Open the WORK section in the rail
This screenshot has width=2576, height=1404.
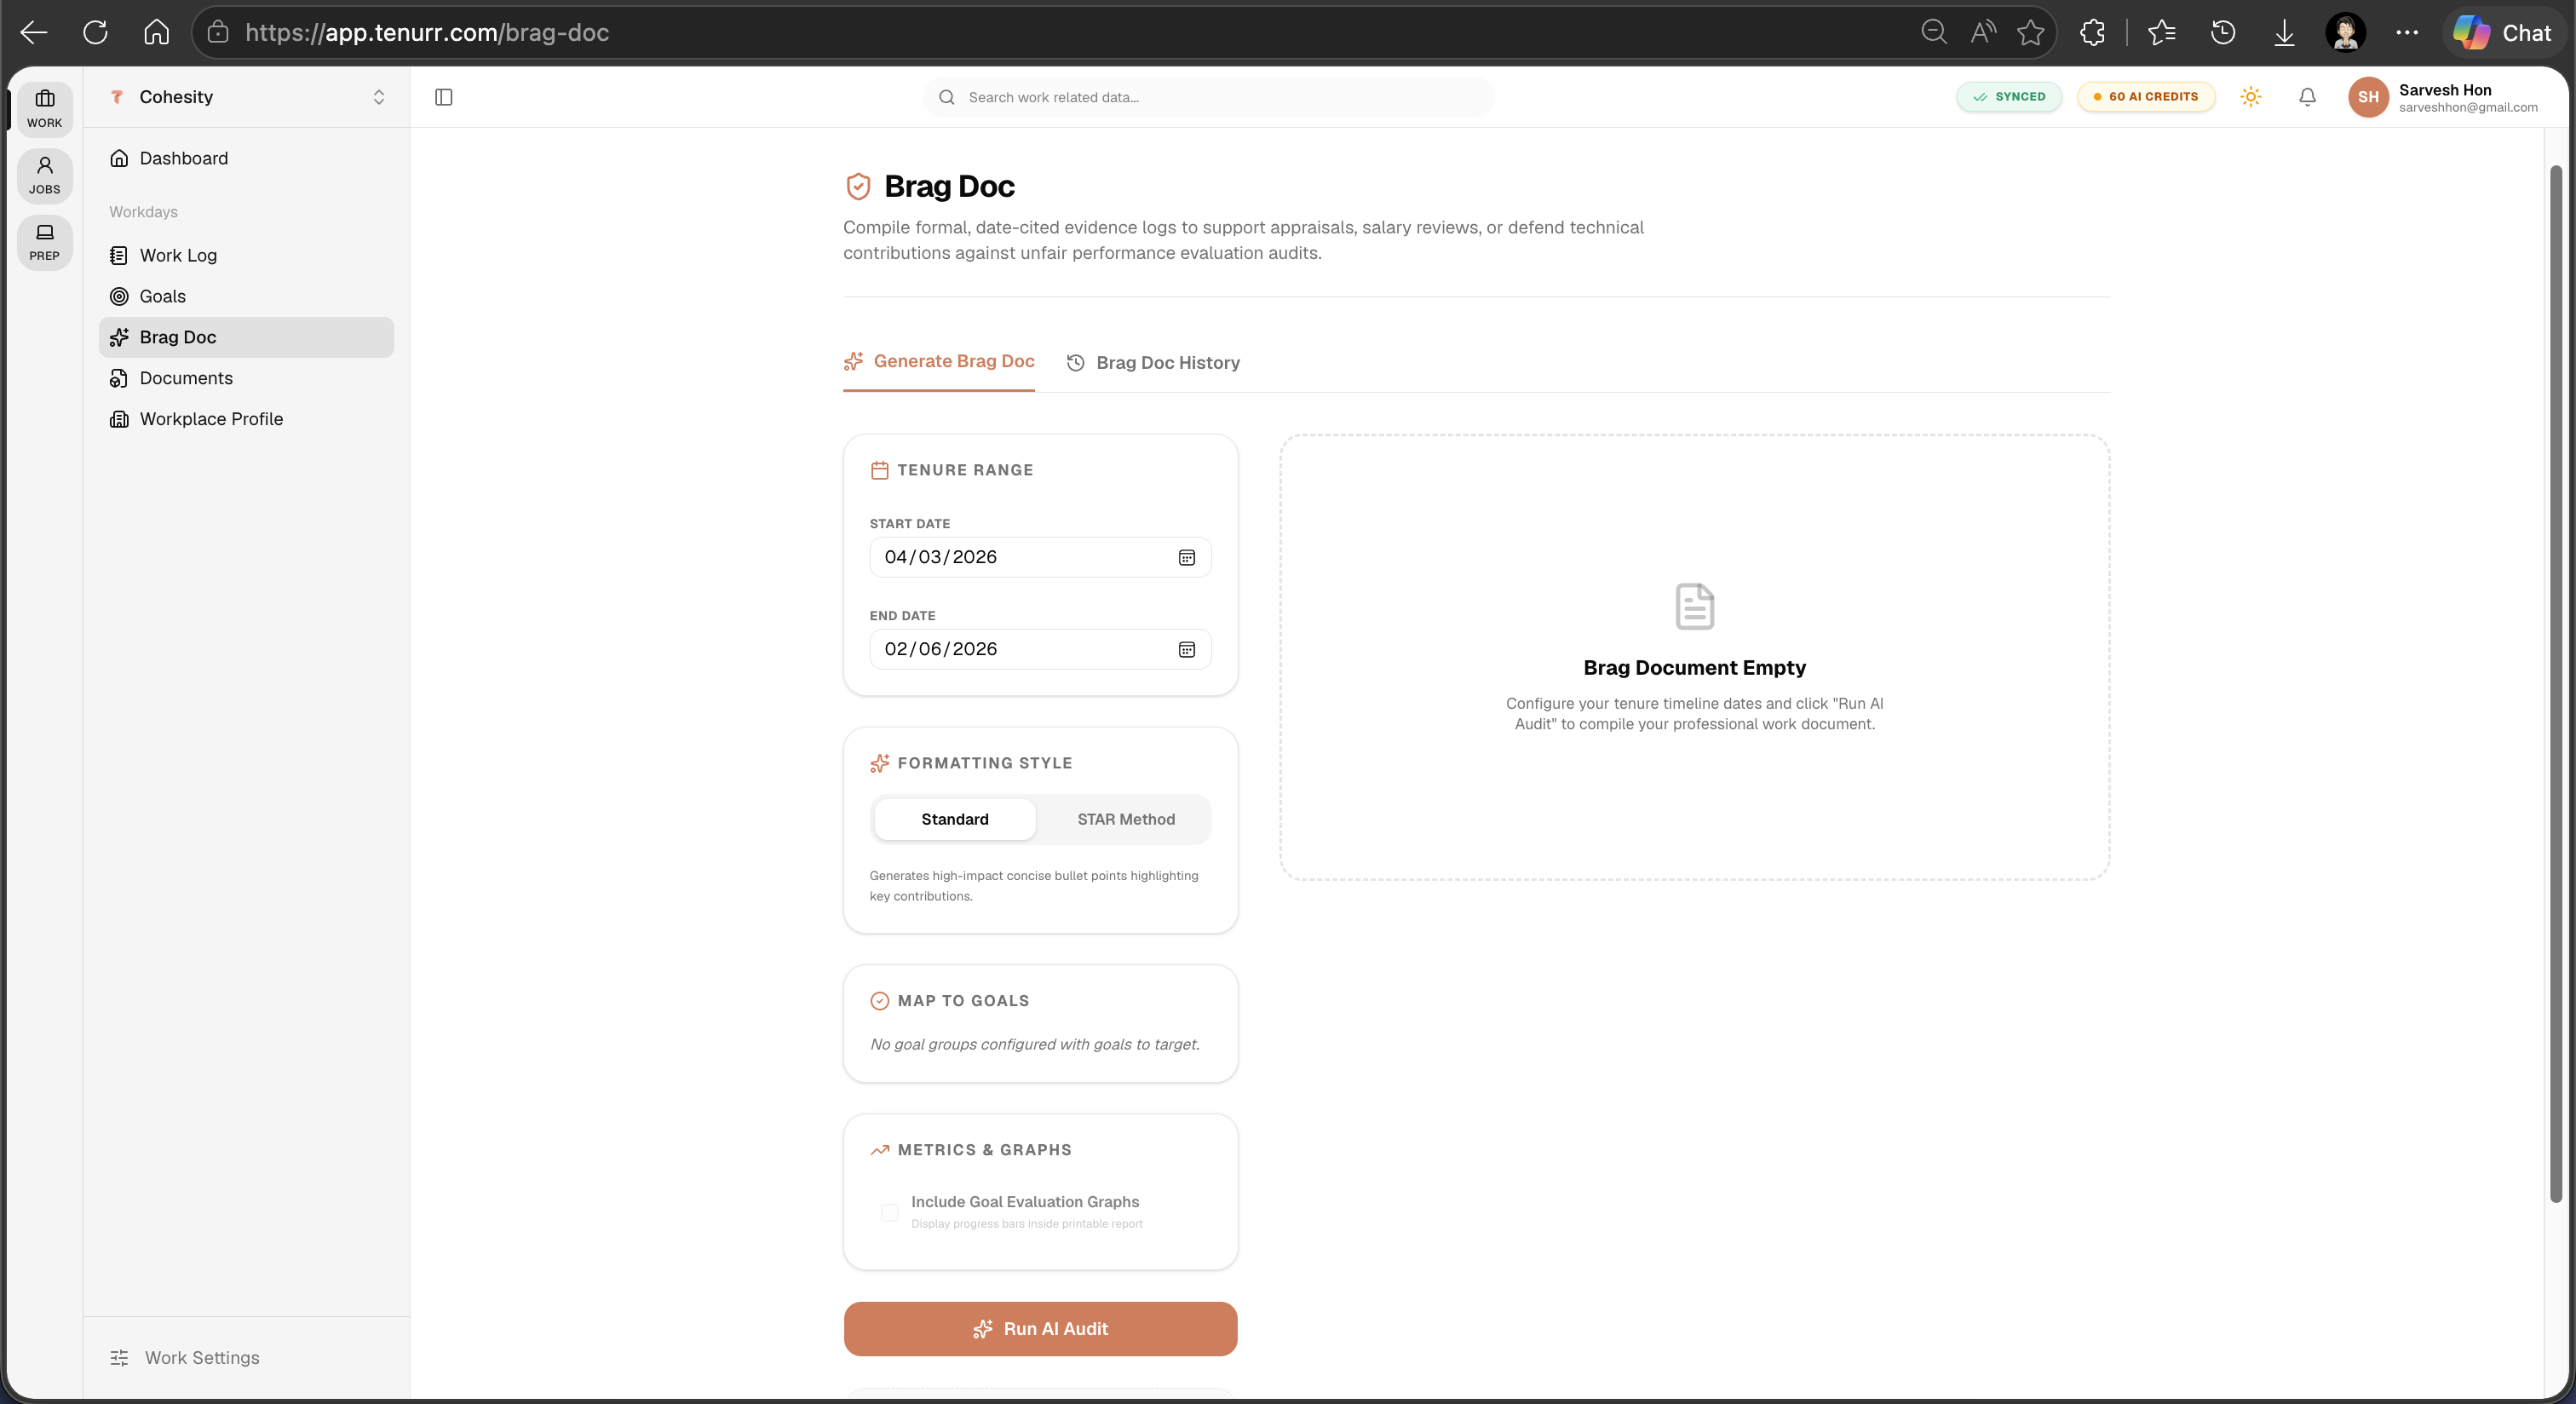44,108
